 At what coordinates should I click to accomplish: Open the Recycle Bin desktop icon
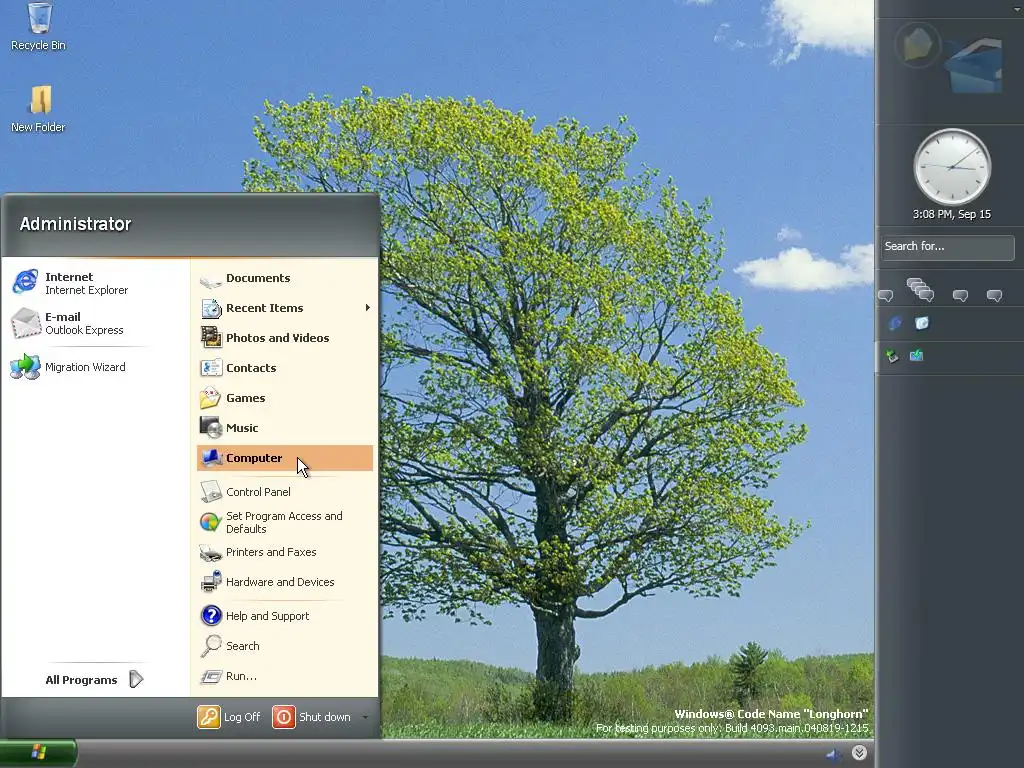39,27
